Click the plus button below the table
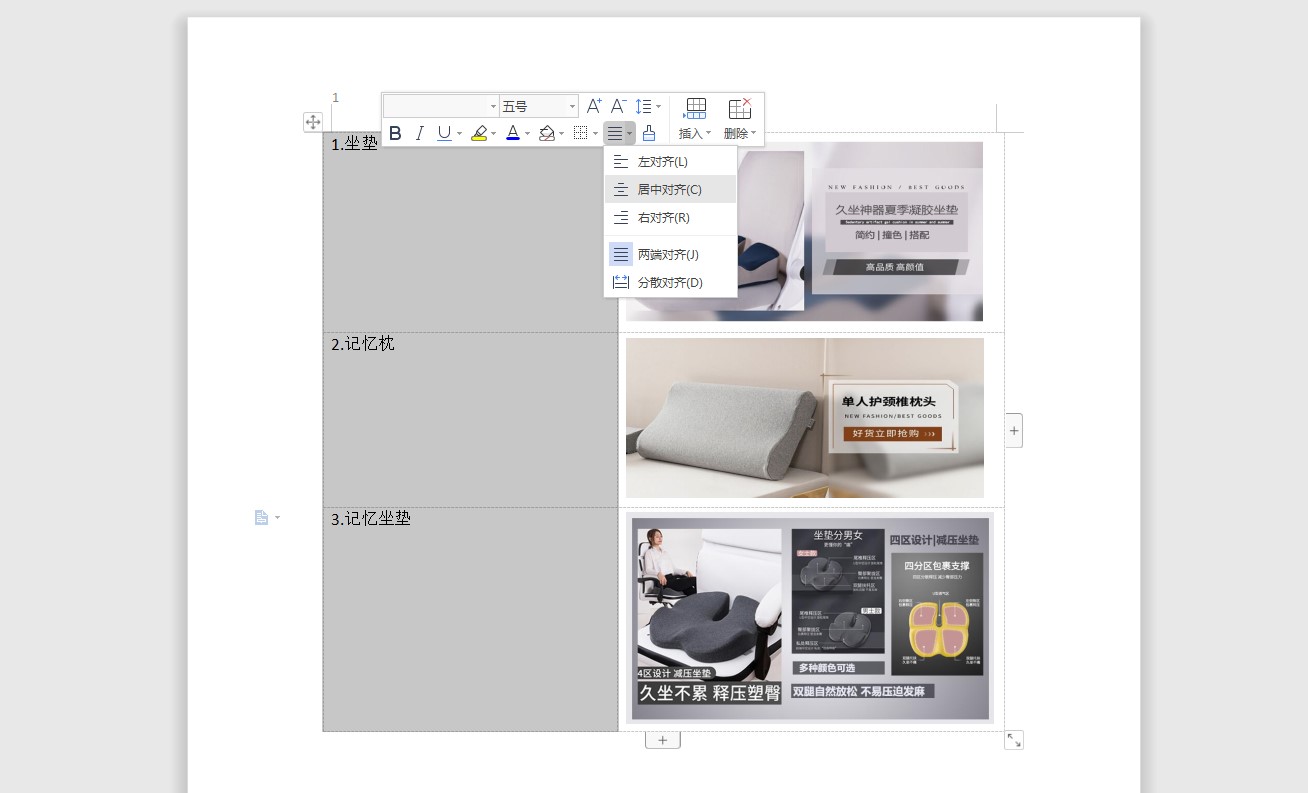The width and height of the screenshot is (1308, 793). coord(663,739)
